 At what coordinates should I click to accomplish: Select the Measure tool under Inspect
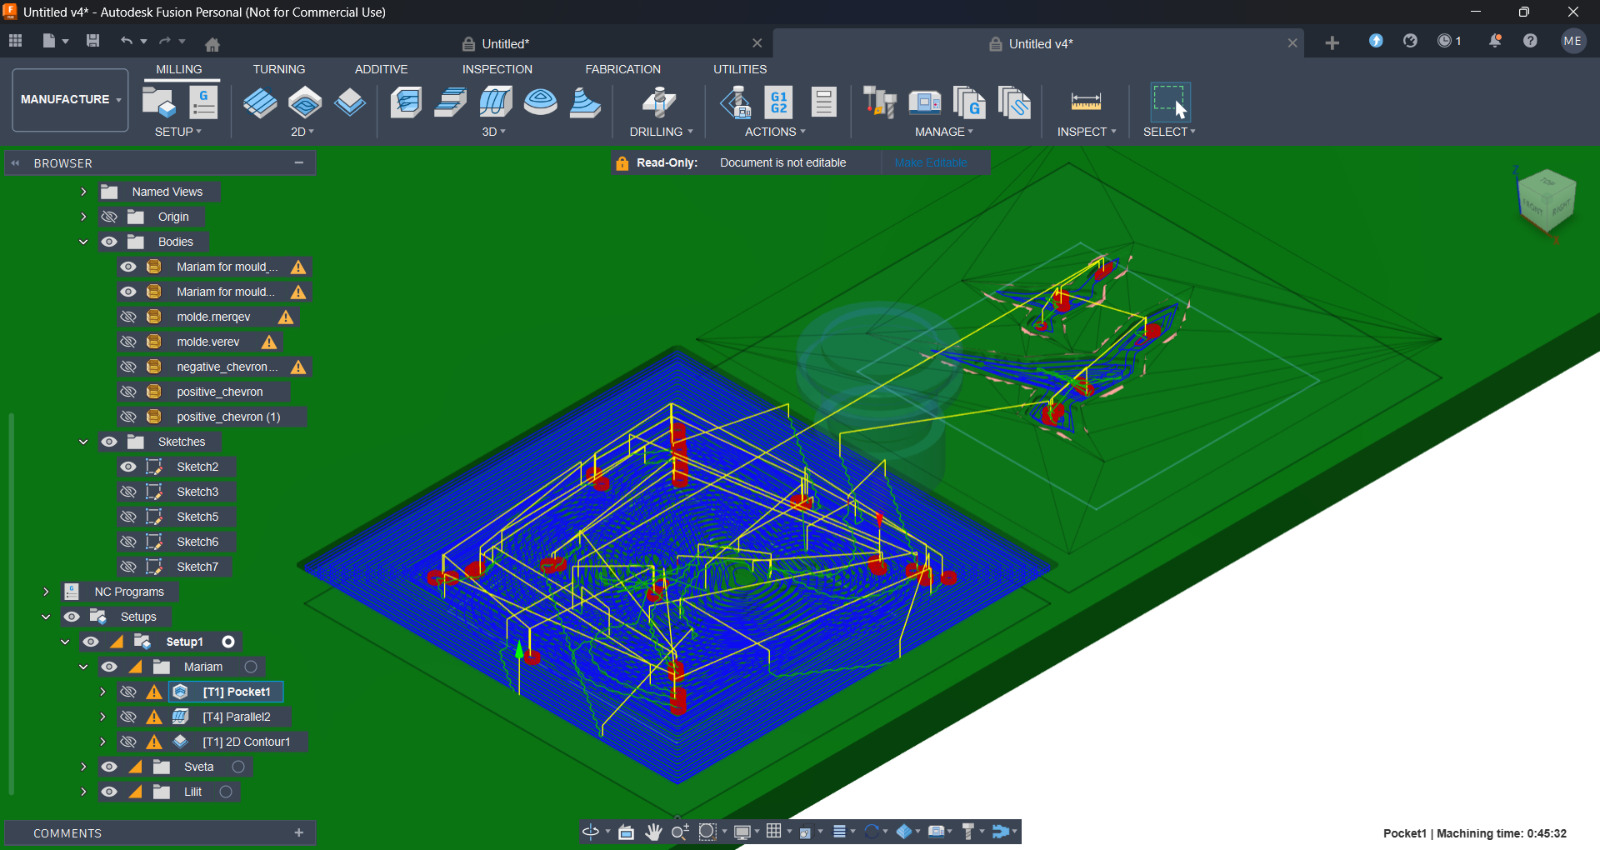click(1085, 102)
